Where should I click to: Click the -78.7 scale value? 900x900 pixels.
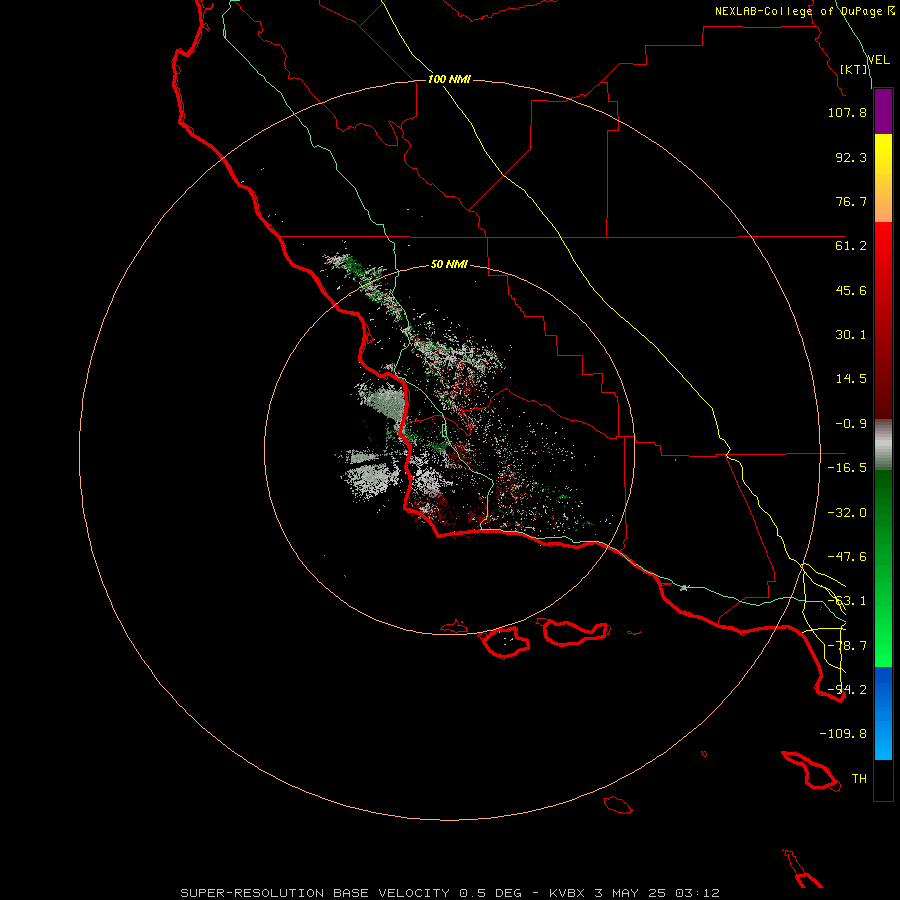[x=847, y=646]
